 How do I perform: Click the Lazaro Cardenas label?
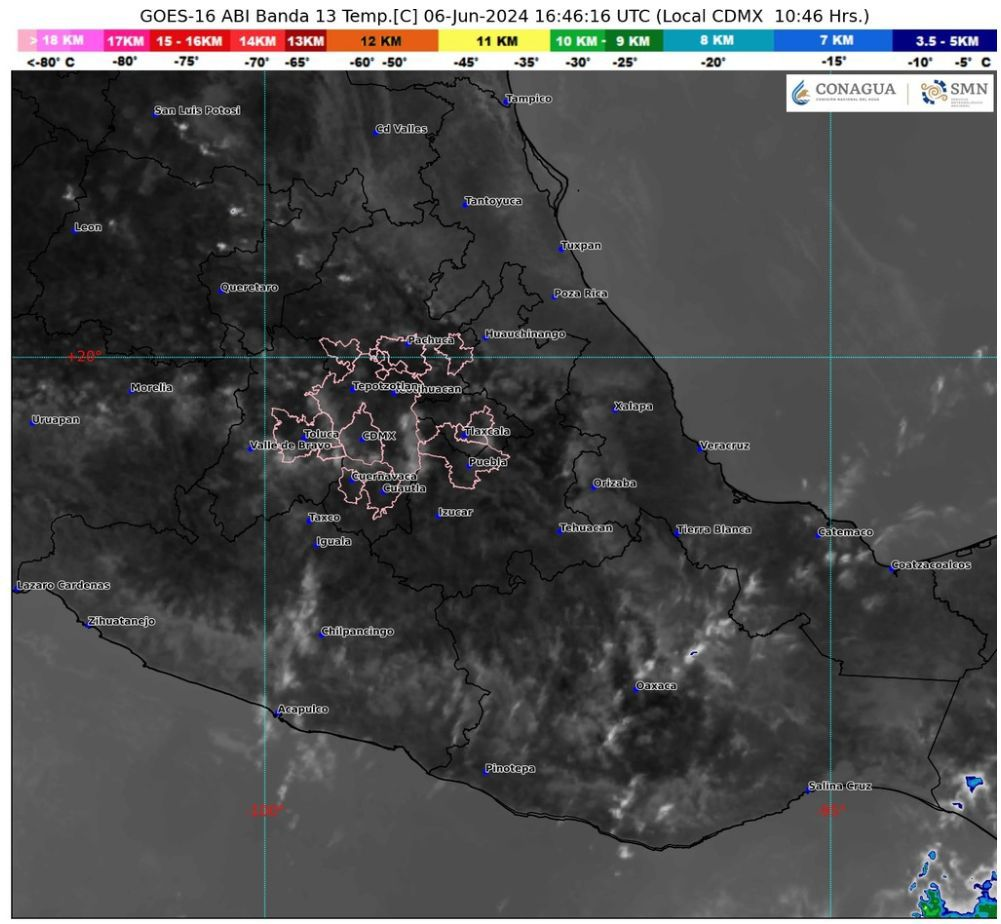pyautogui.click(x=65, y=584)
